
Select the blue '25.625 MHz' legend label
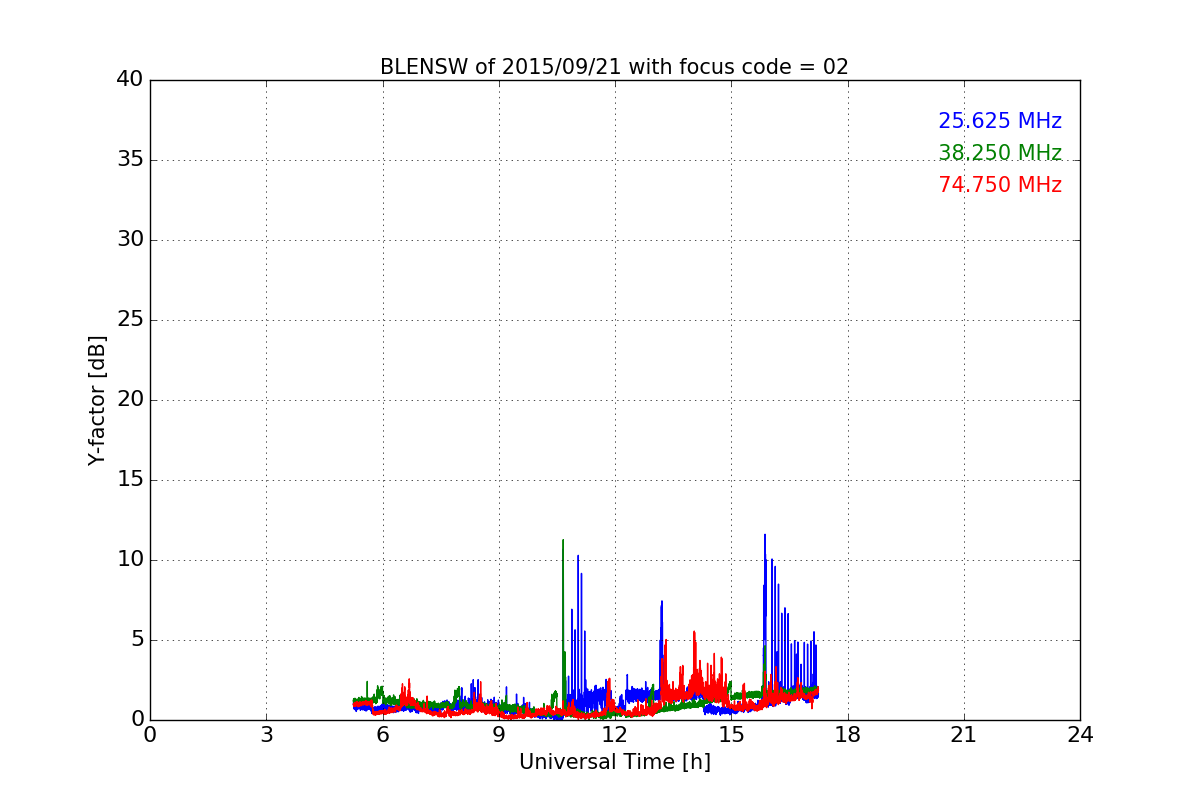tap(1000, 121)
